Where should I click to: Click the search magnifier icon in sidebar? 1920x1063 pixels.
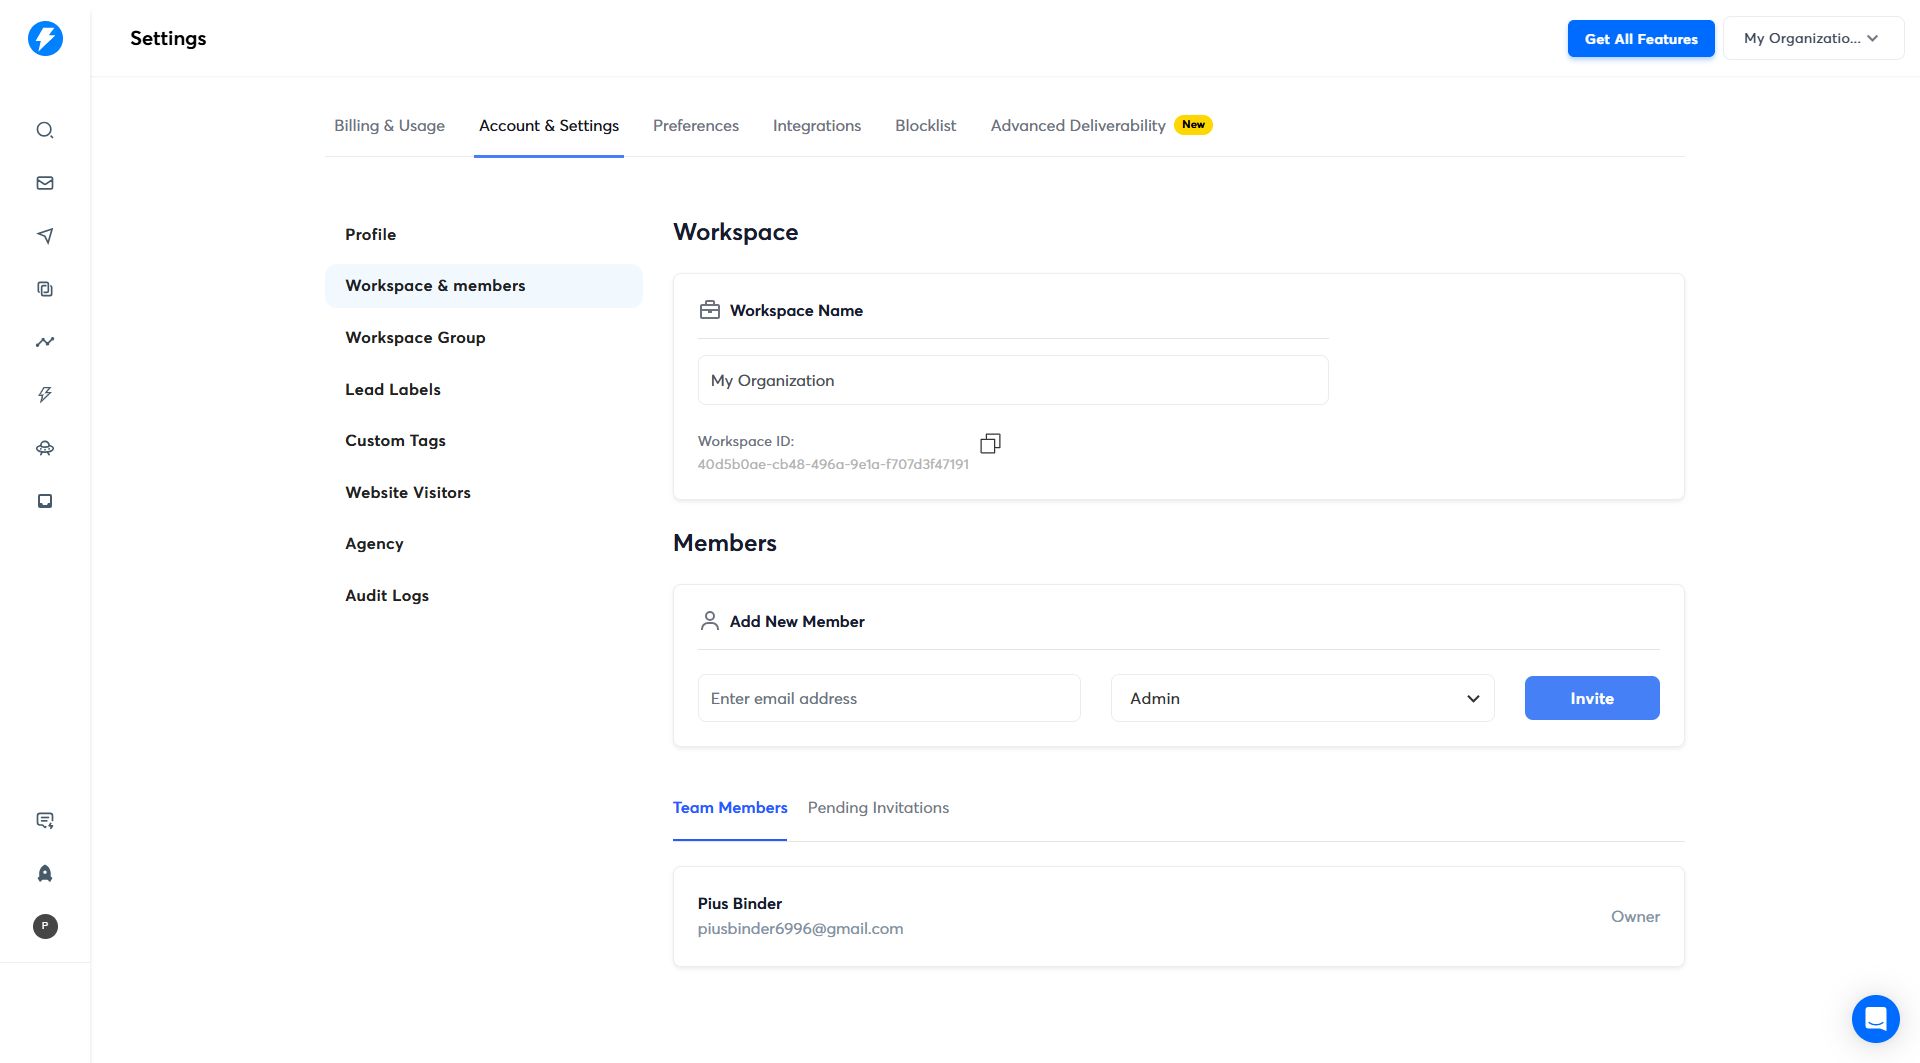(45, 130)
